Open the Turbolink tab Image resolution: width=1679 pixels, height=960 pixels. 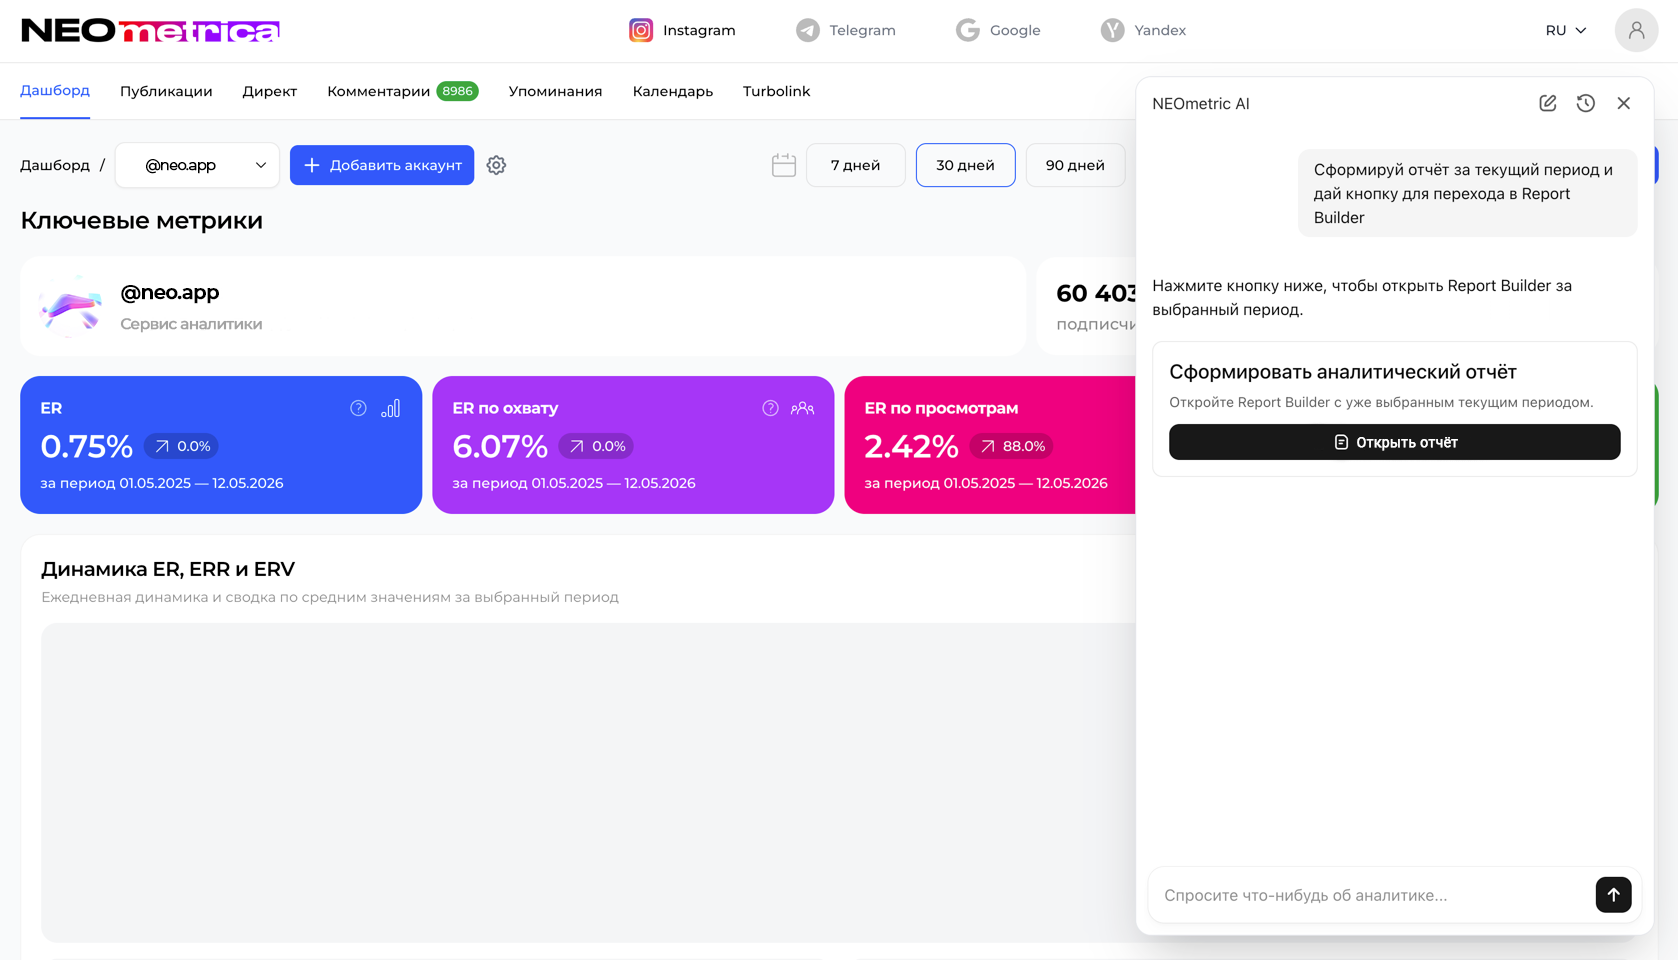click(776, 91)
